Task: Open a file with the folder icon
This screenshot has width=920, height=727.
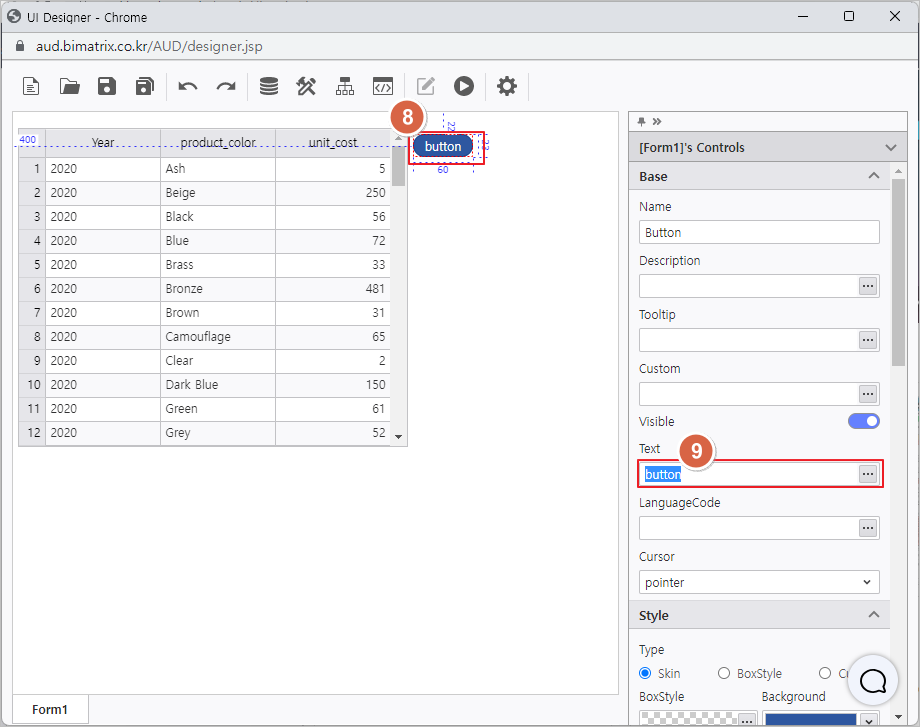Action: pos(69,86)
